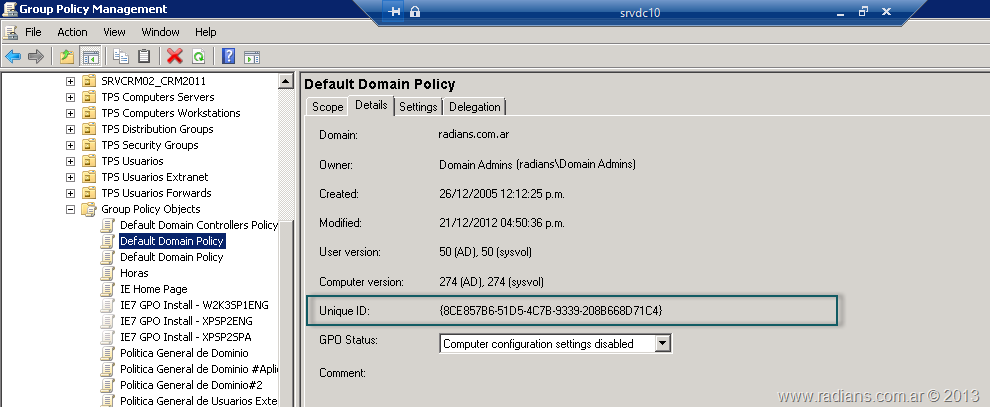Switch to the Settings tab

[418, 107]
